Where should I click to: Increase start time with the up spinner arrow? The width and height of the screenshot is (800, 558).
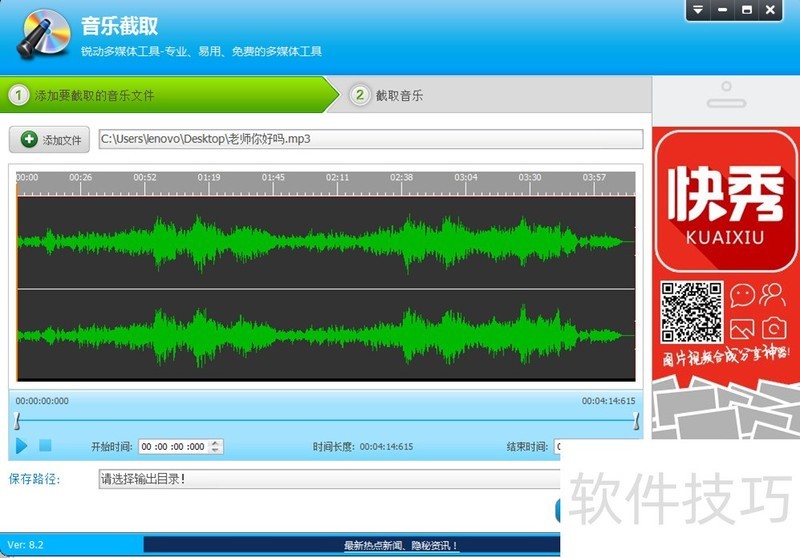pyautogui.click(x=215, y=443)
